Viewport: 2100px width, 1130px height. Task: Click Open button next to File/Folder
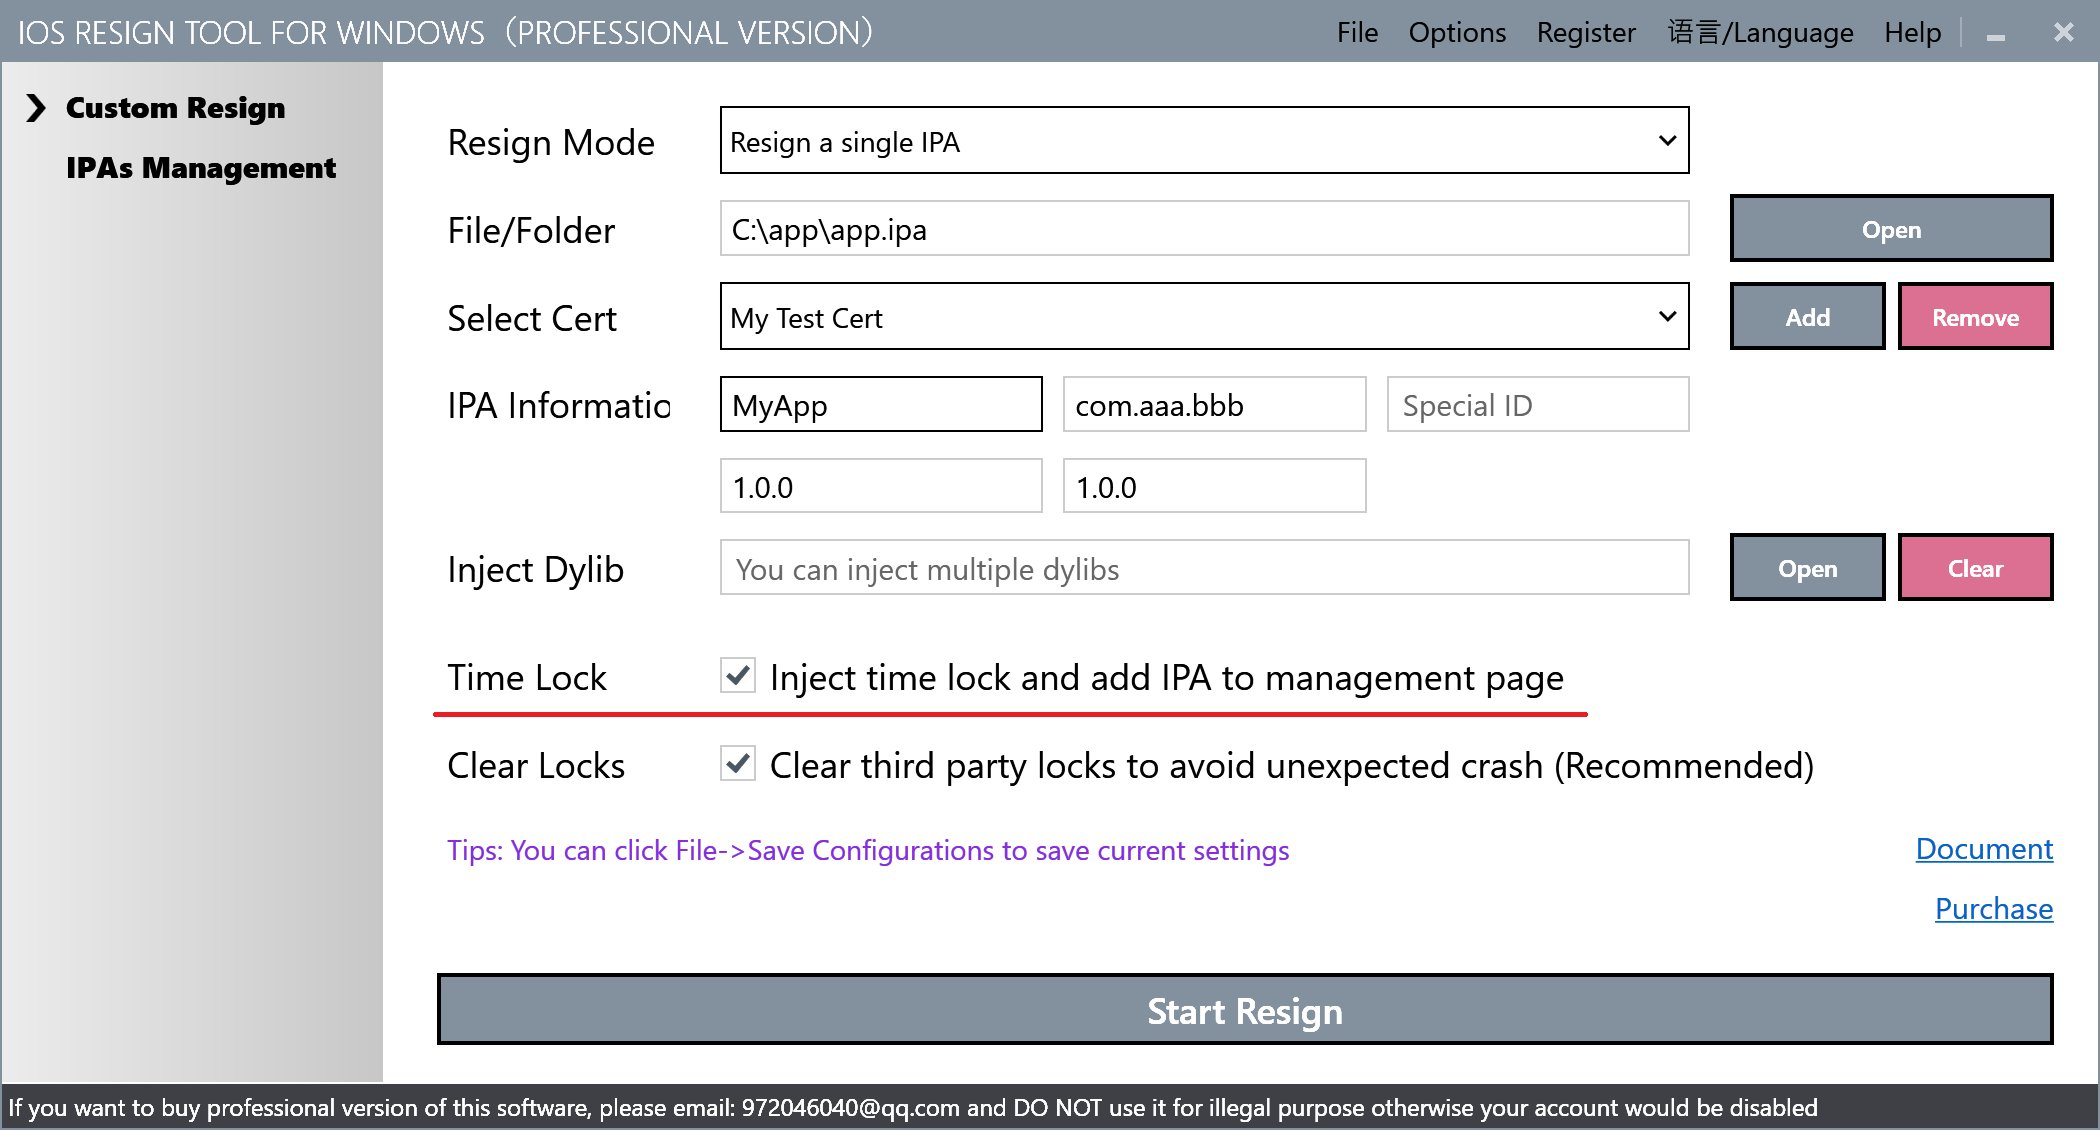pyautogui.click(x=1890, y=229)
